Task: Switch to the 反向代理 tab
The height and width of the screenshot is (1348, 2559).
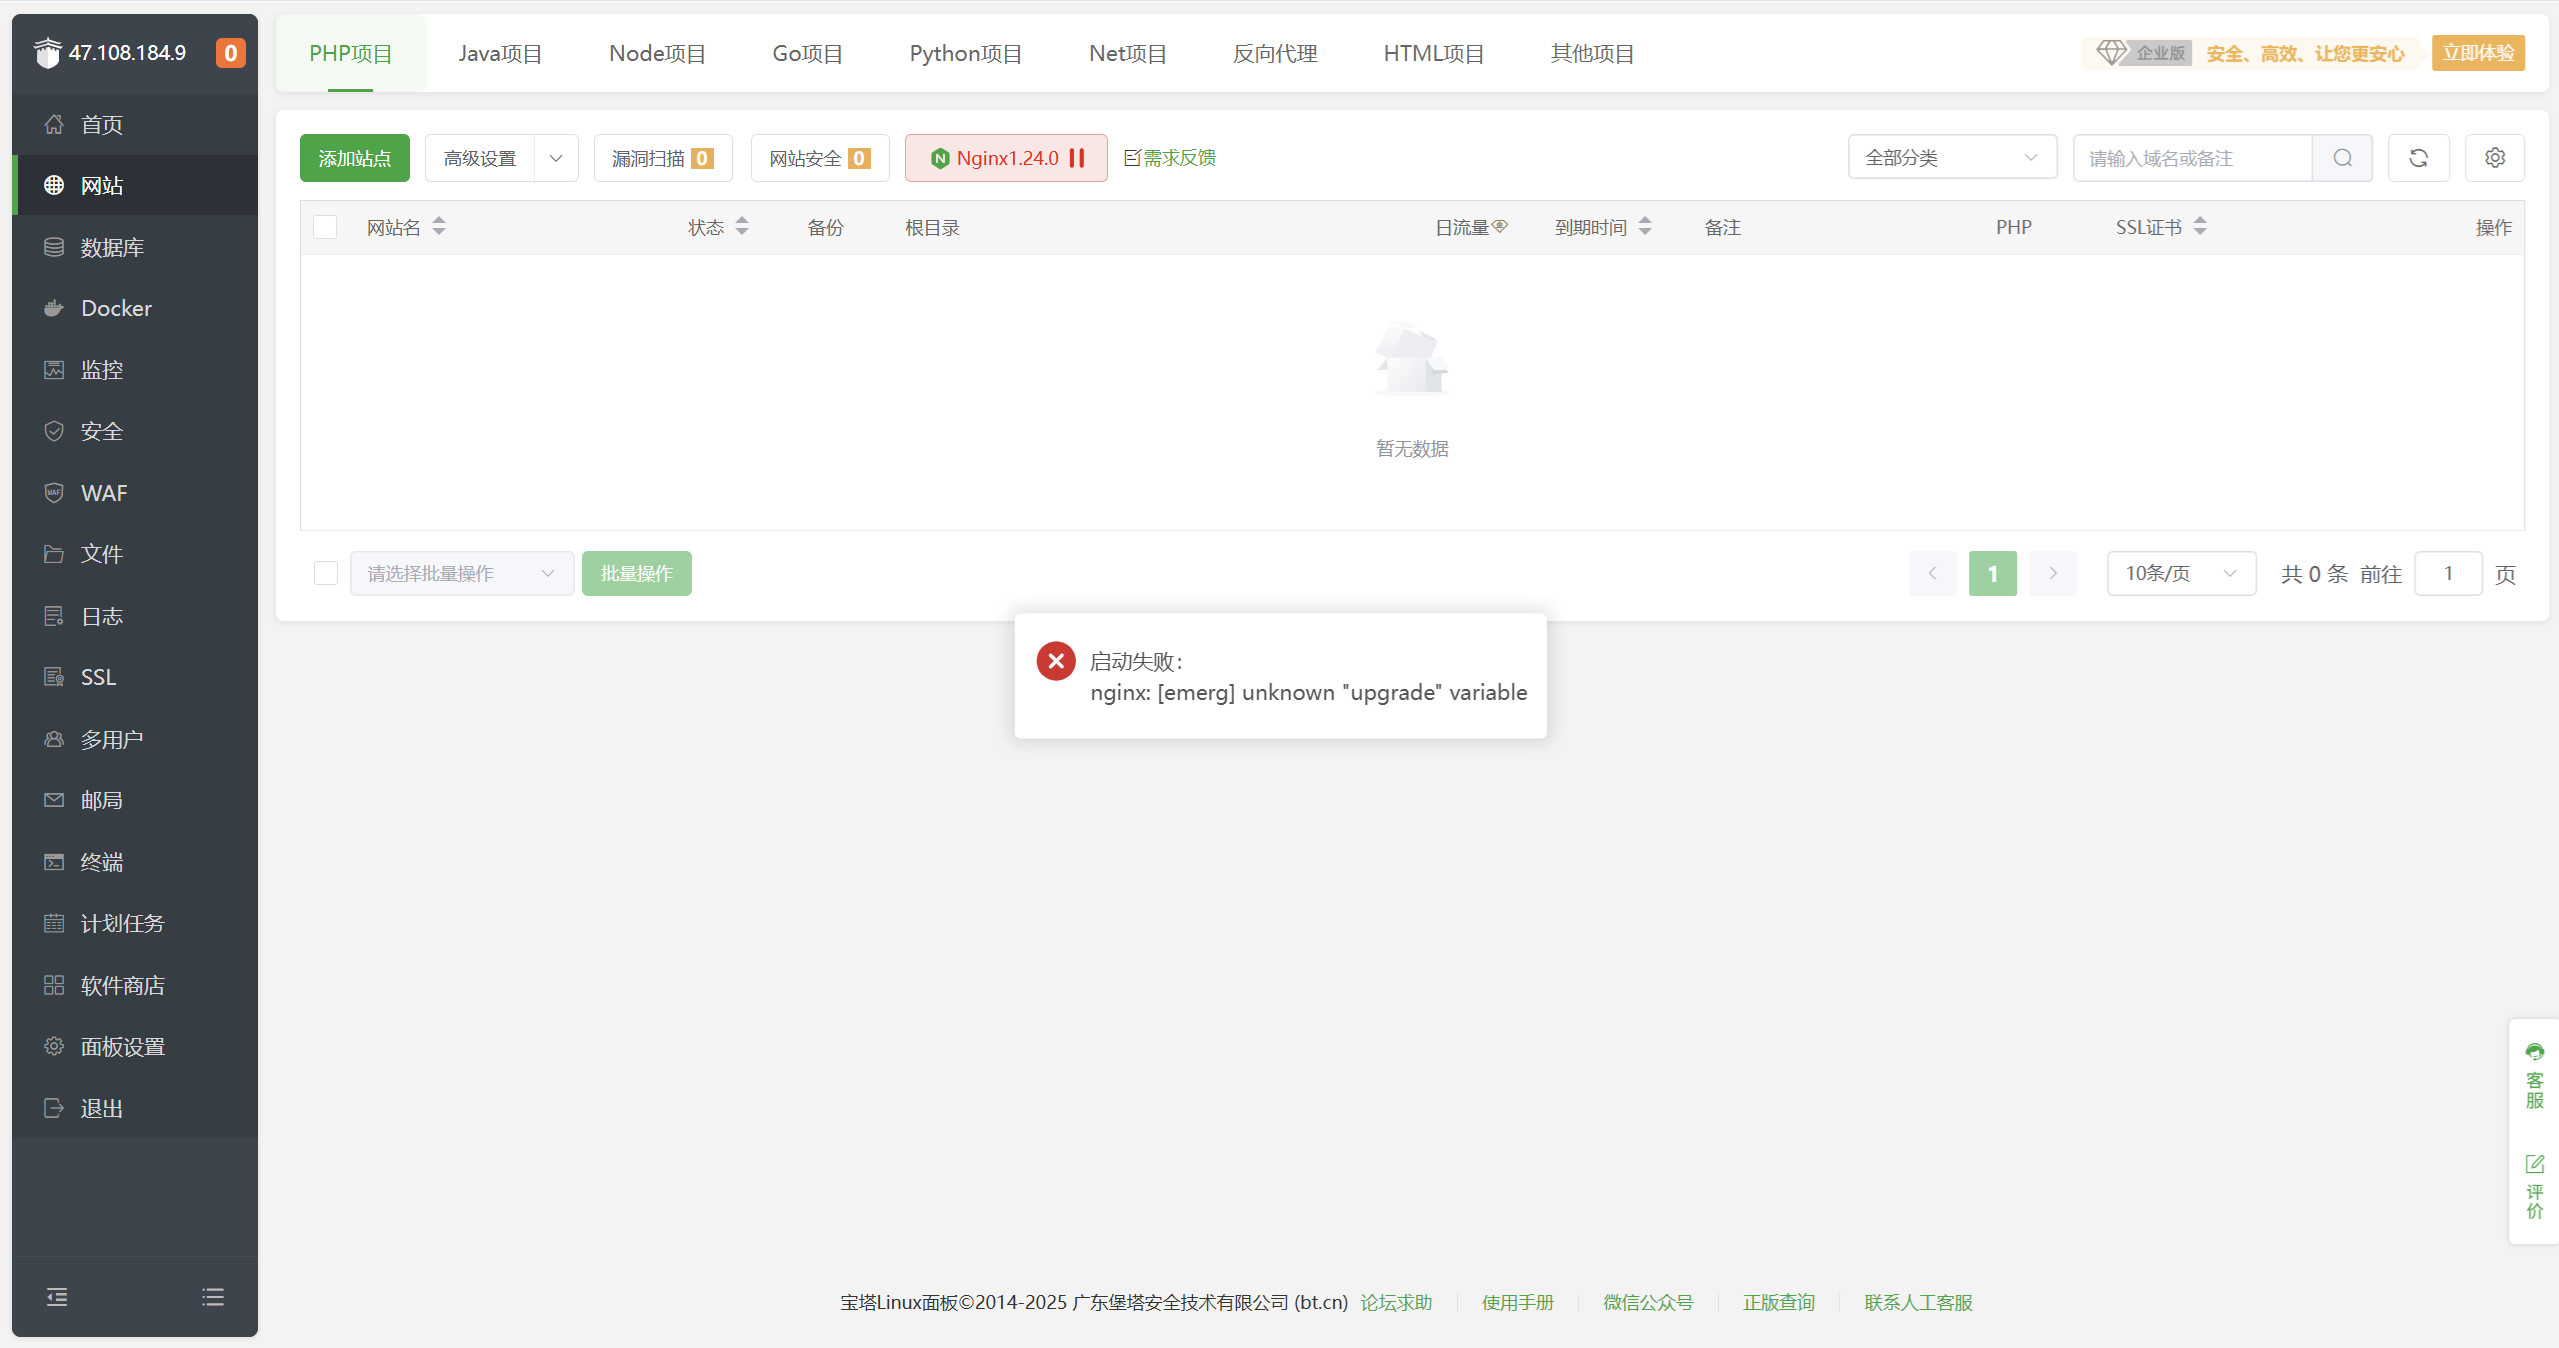Action: (1275, 53)
